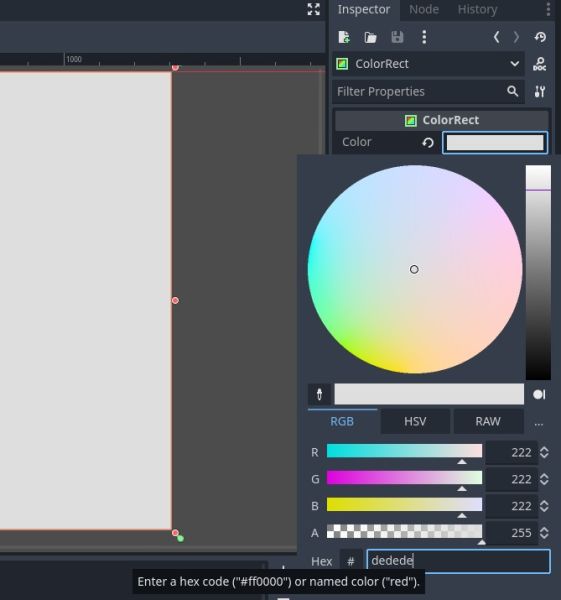This screenshot has width=561, height=600.
Task: Click the Color property label
Action: click(357, 142)
